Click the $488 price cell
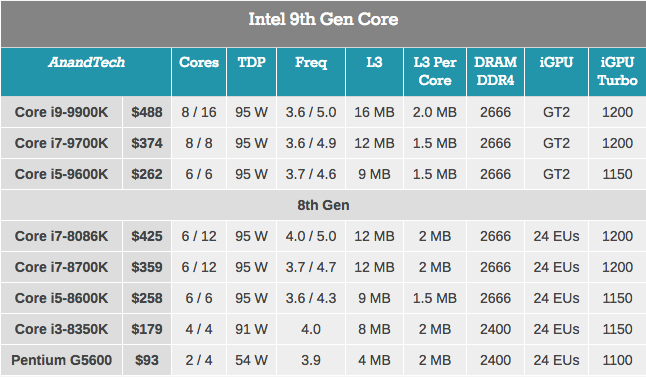The image size is (646, 377). [147, 112]
